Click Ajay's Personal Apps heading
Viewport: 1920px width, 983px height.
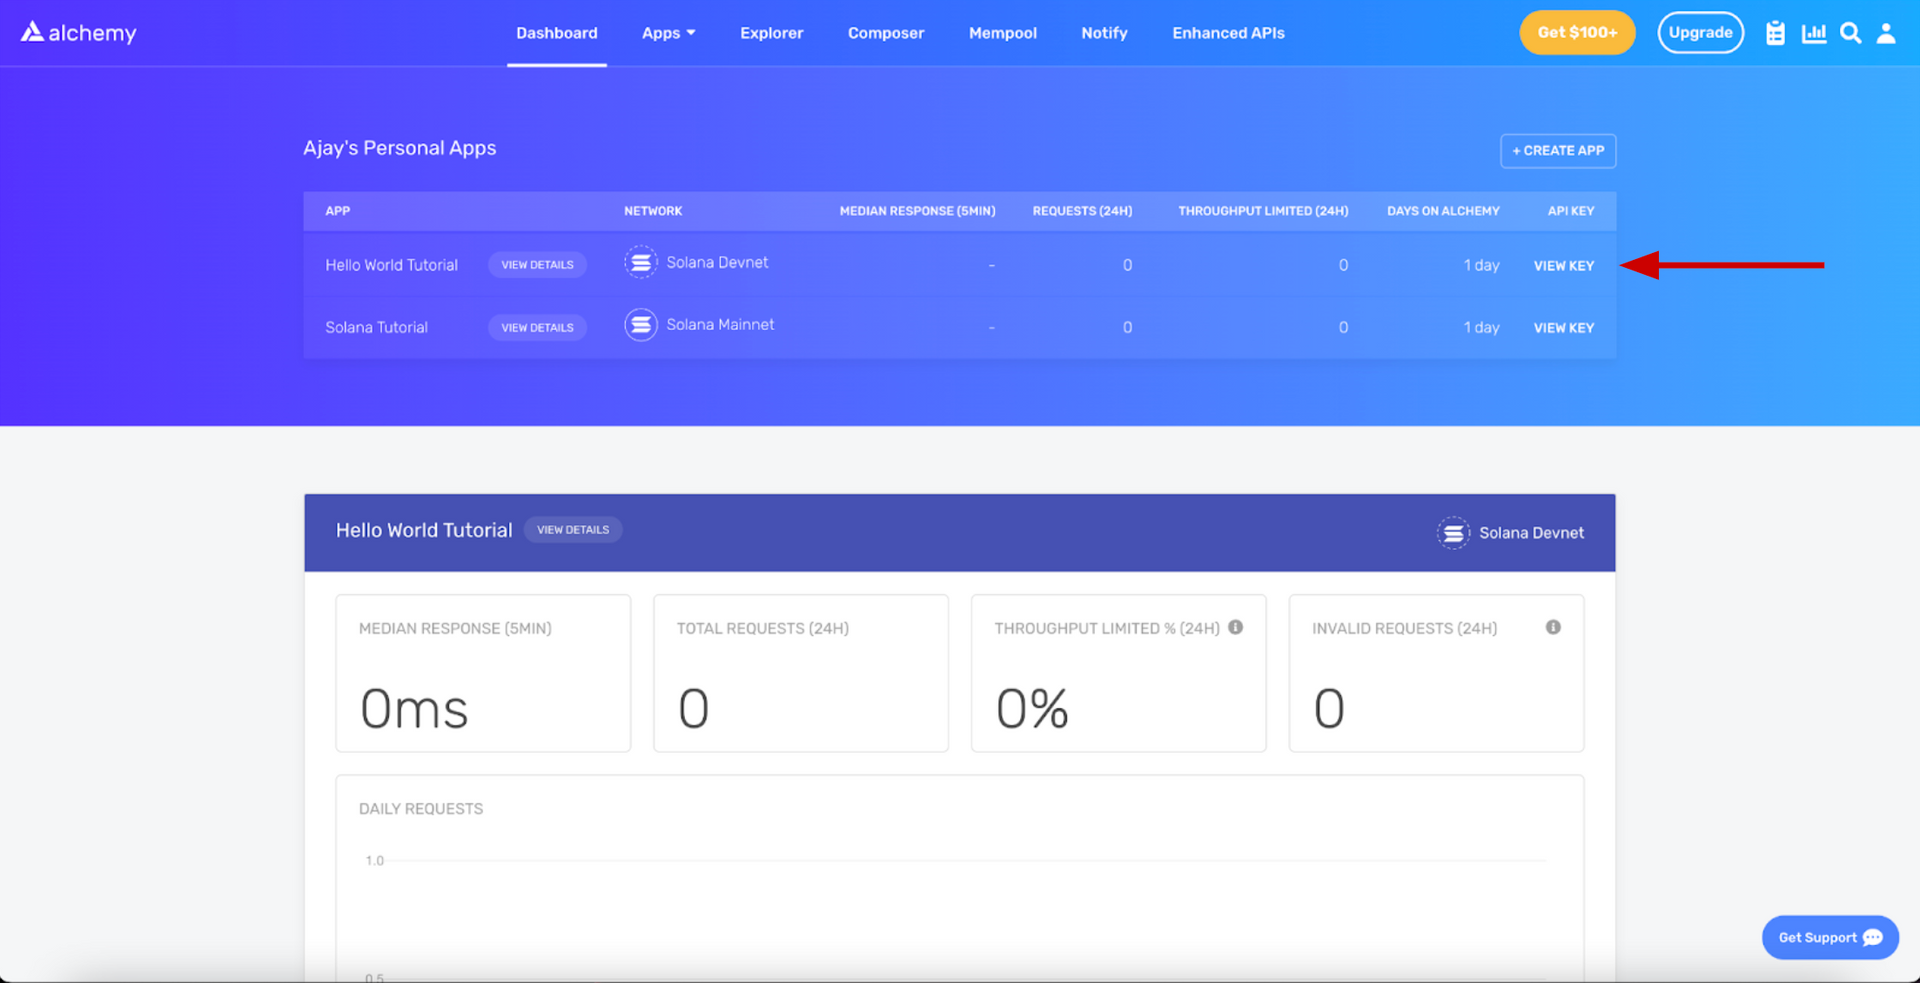[x=400, y=148]
